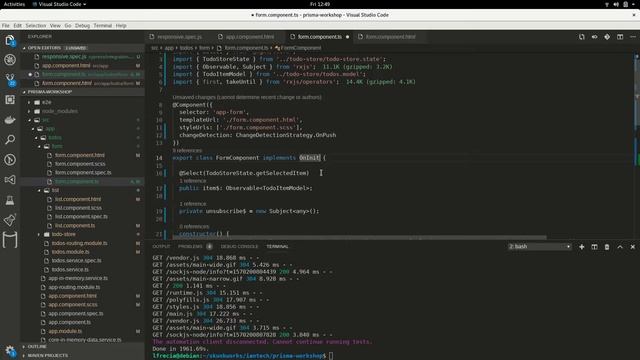Screen dimensions: 640x360
Task: Open the tilted flask activity icon
Action: coord(10,220)
